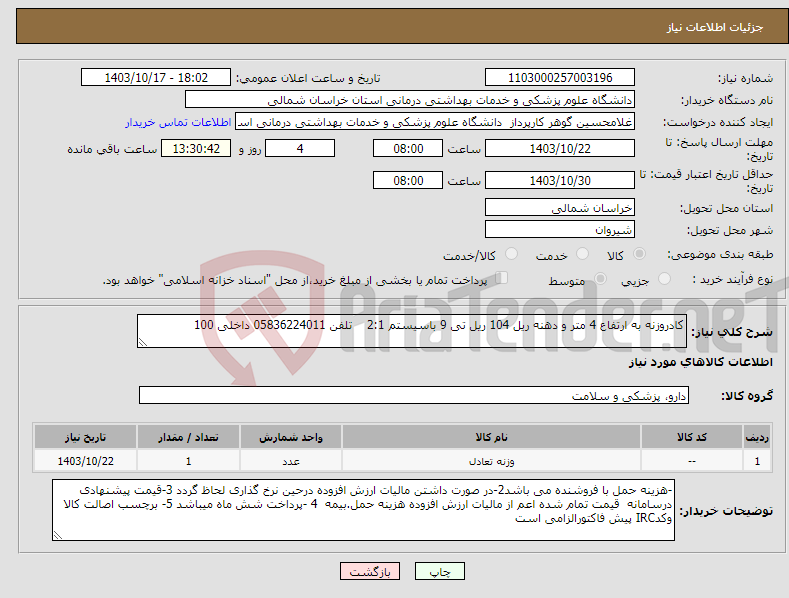The height and width of the screenshot is (598, 789).
Task: Select the خدمت radio button
Action: [582, 254]
